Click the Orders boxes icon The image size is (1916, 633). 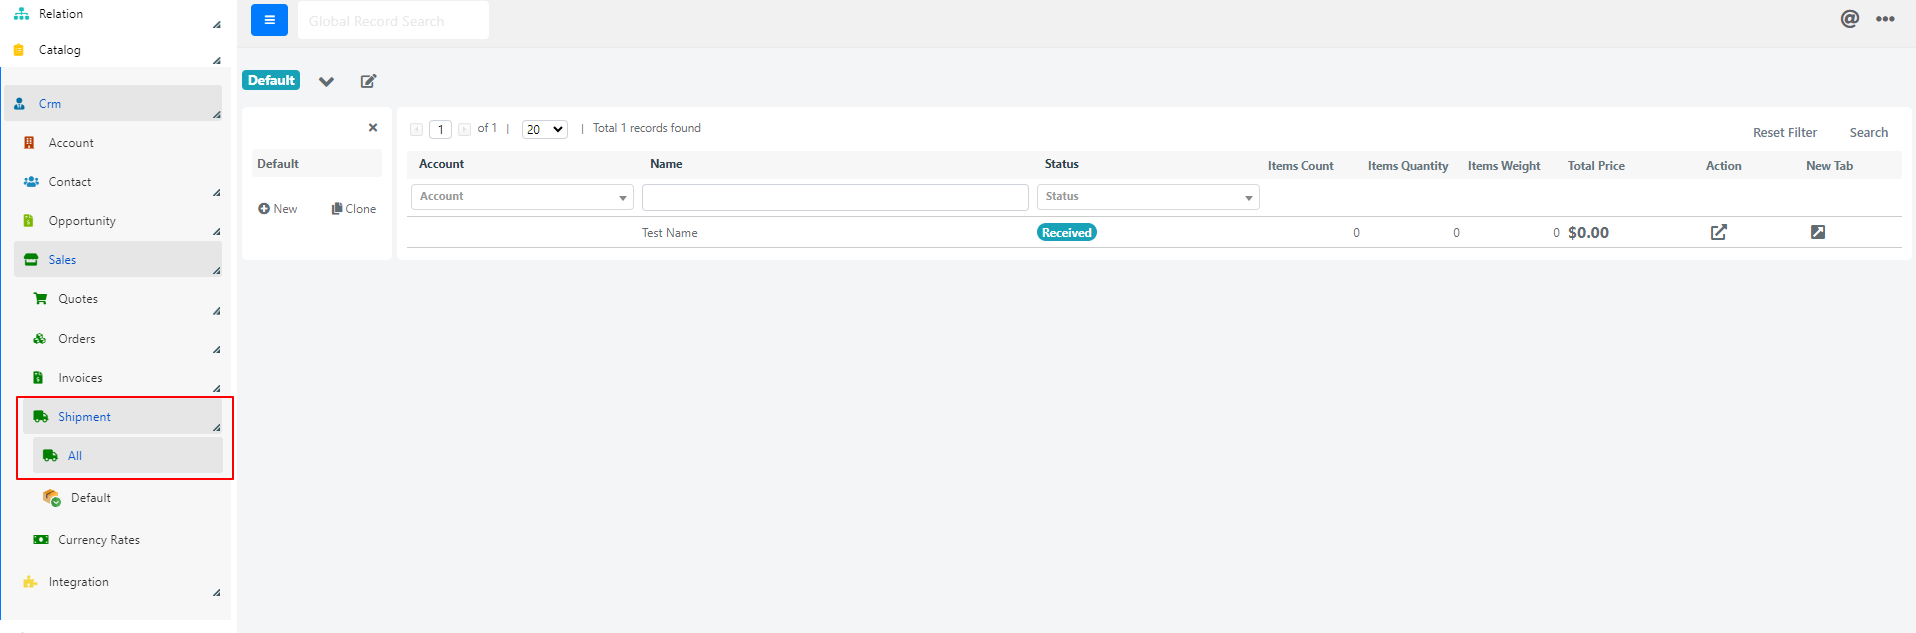click(x=40, y=339)
